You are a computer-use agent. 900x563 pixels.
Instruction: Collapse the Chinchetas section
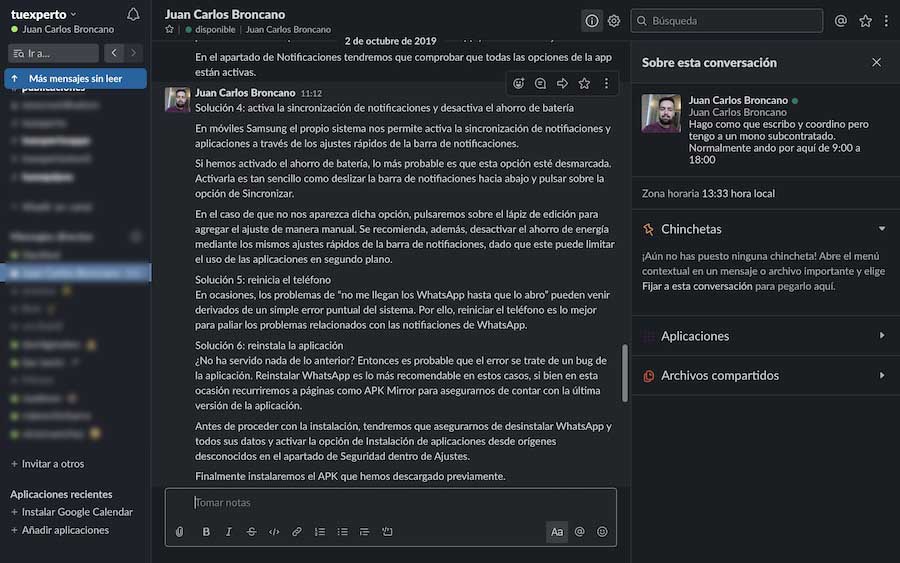point(881,229)
